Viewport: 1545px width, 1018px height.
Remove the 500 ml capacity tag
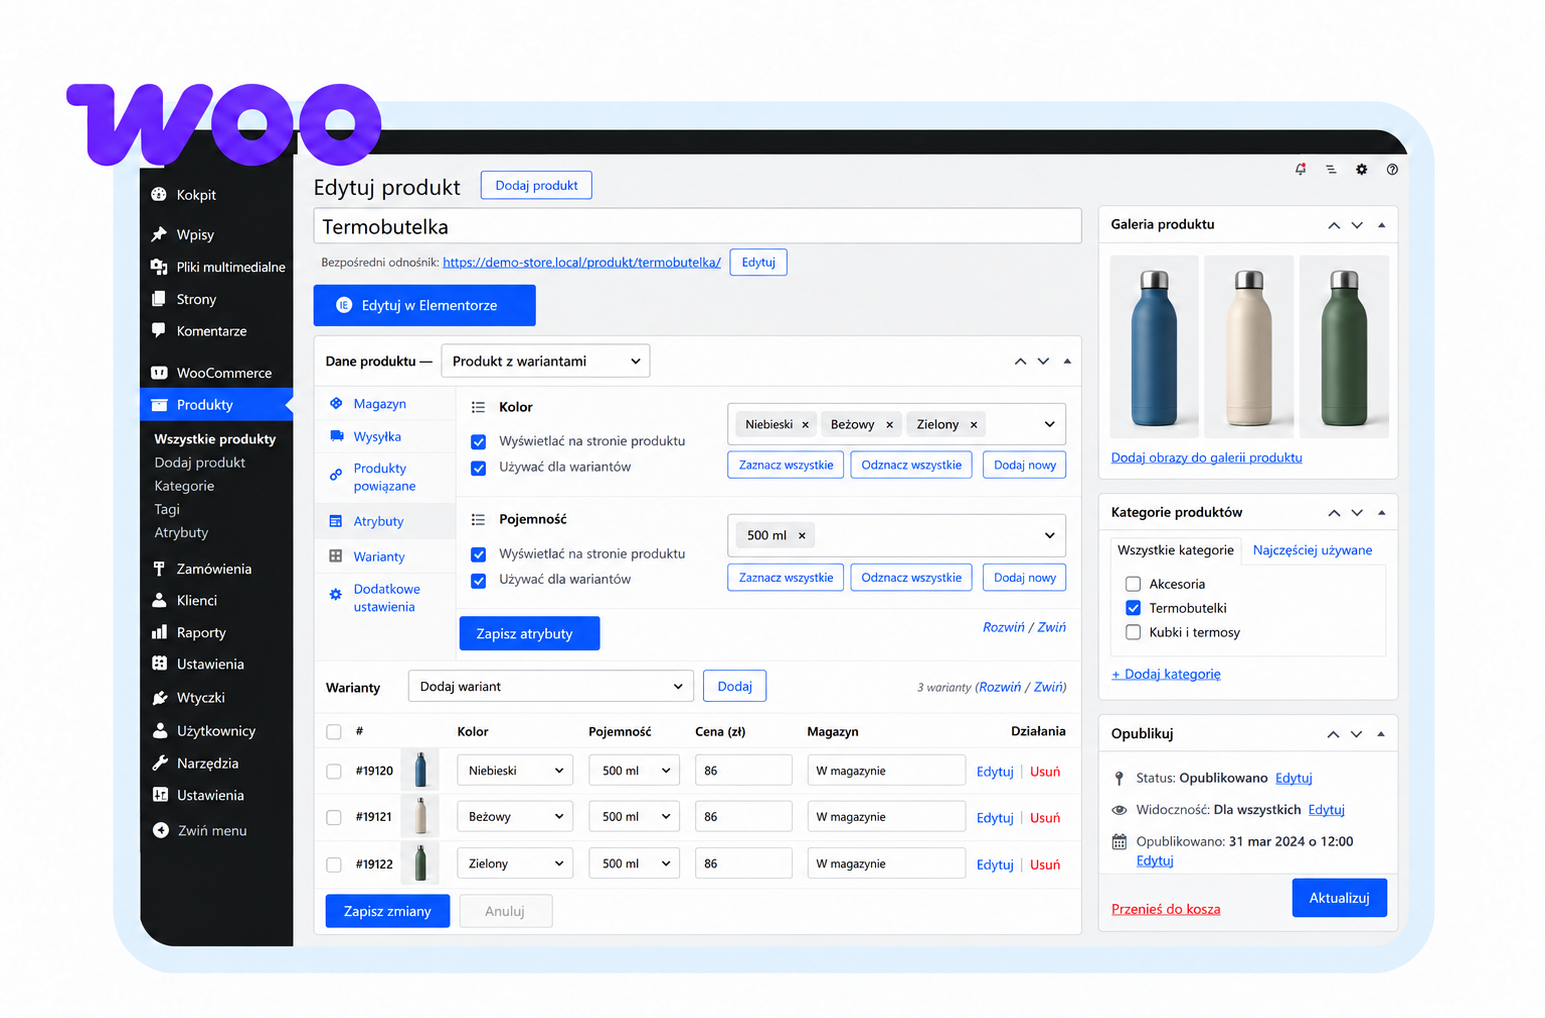(801, 536)
